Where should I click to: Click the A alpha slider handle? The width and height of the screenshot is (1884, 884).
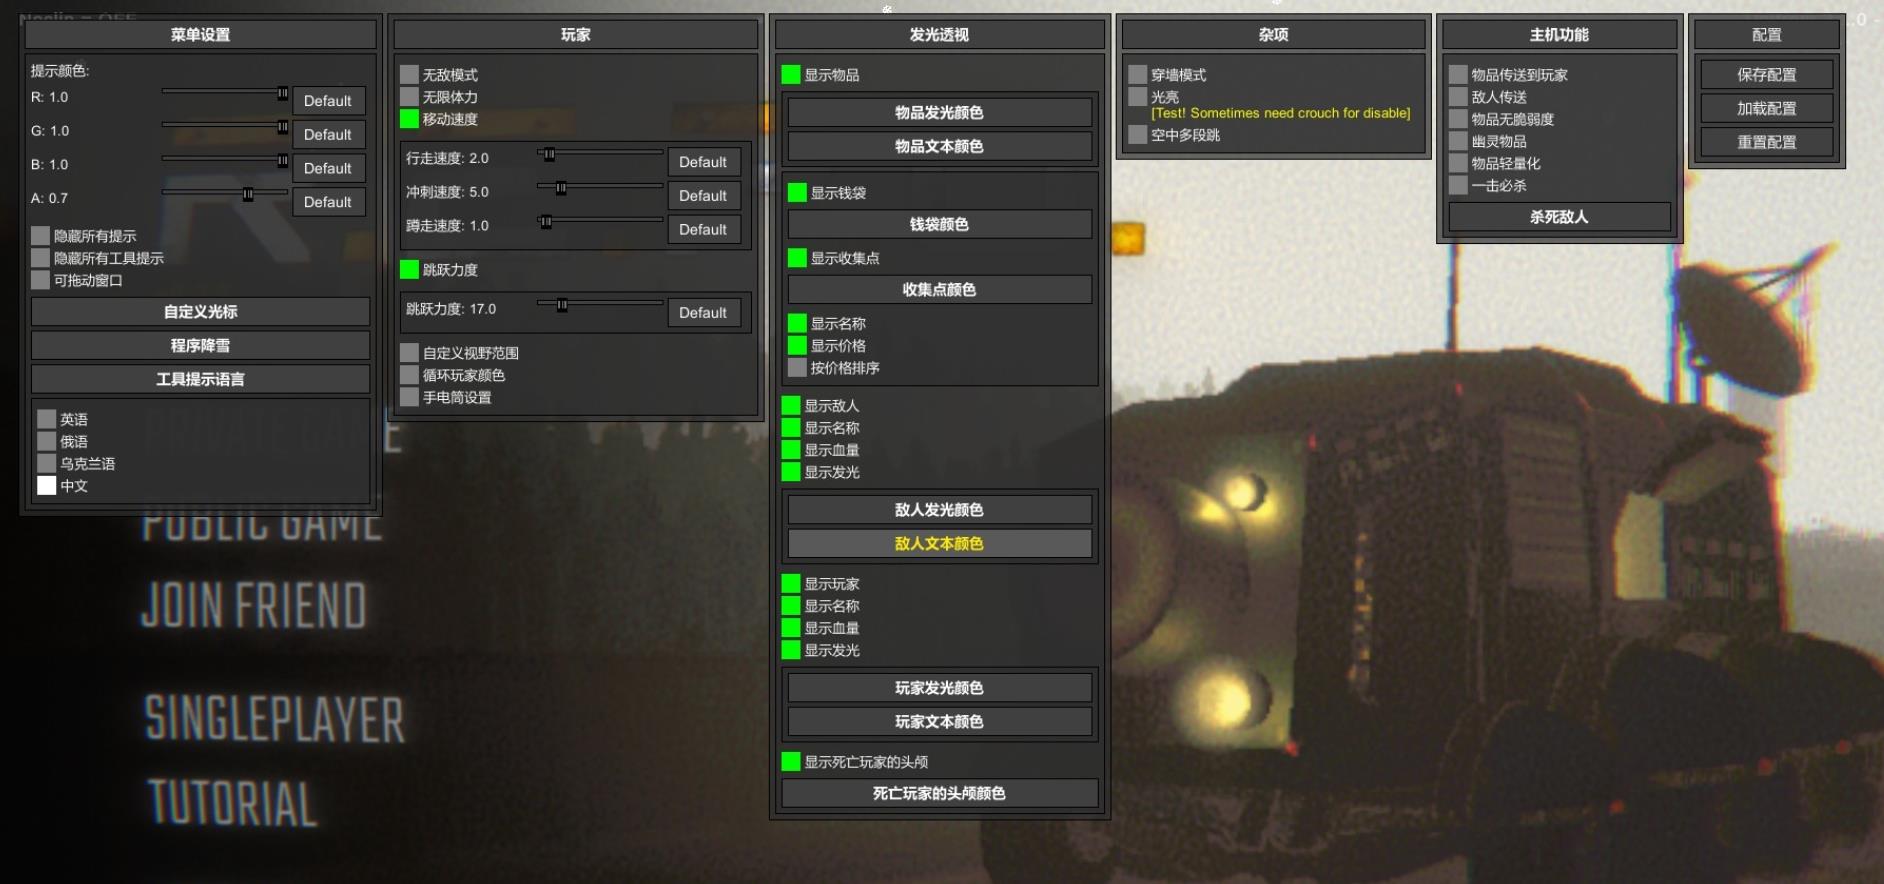click(x=248, y=194)
